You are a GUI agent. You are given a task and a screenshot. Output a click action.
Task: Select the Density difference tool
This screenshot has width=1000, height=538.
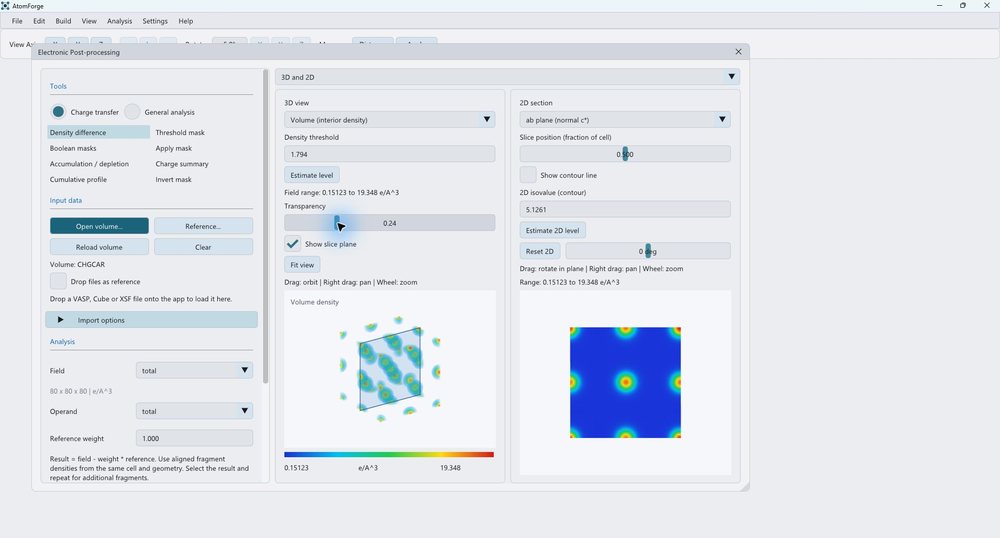point(98,132)
